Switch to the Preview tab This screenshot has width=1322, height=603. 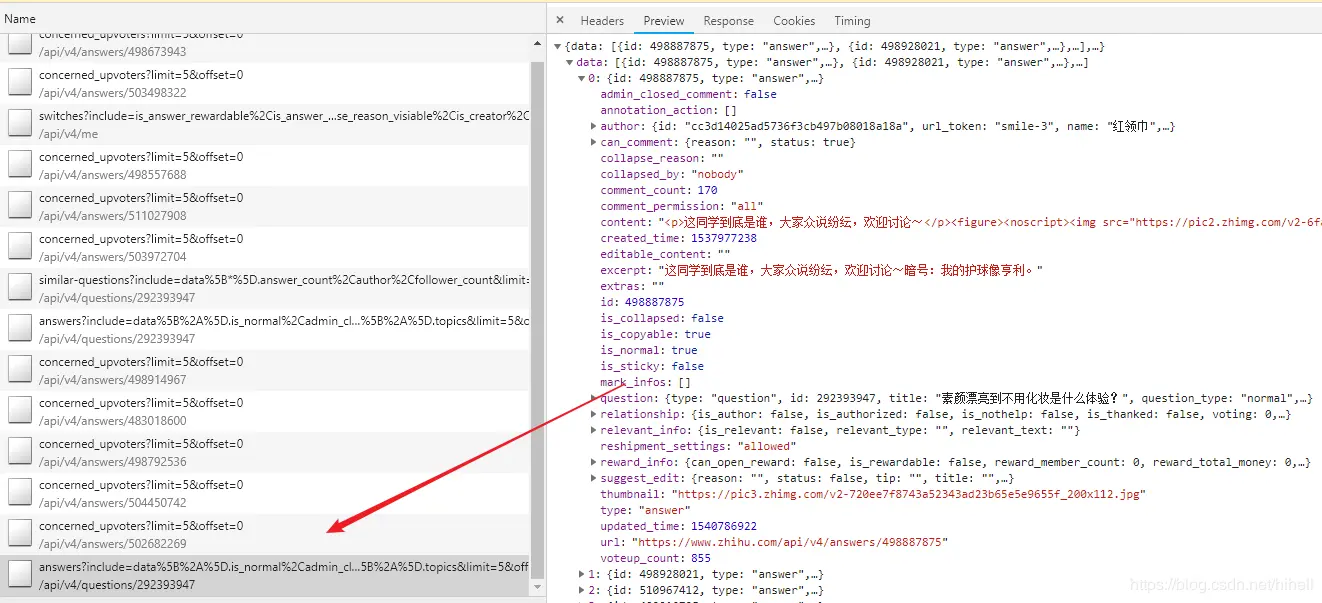[x=664, y=20]
